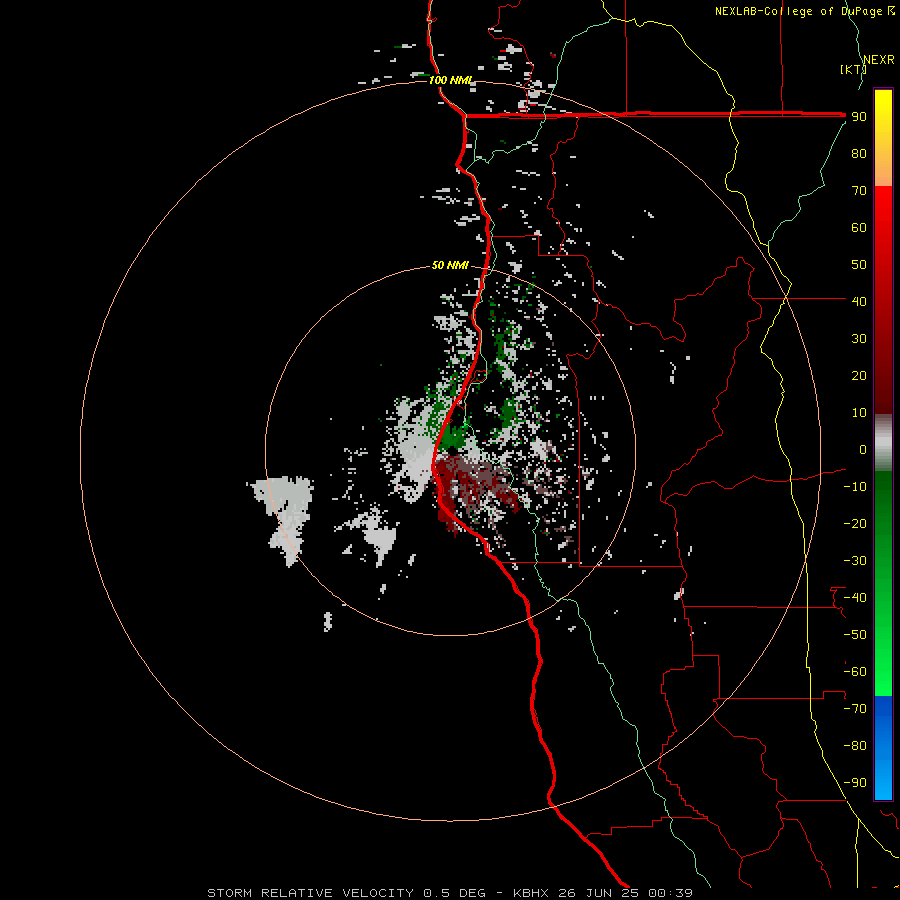Click the 0.5 DEG elevation text in caption
This screenshot has height=900, width=900.
(x=454, y=893)
